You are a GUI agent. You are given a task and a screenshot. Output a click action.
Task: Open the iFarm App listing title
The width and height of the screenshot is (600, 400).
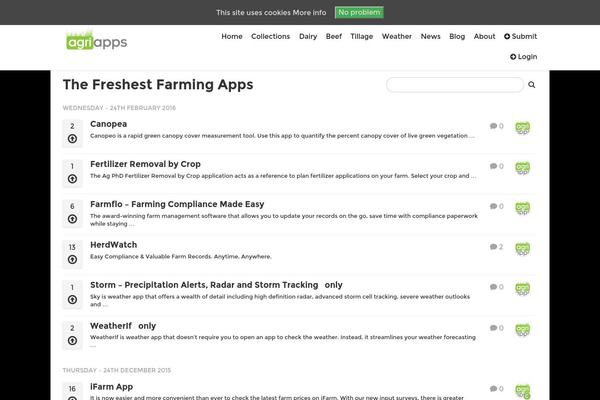(x=111, y=387)
